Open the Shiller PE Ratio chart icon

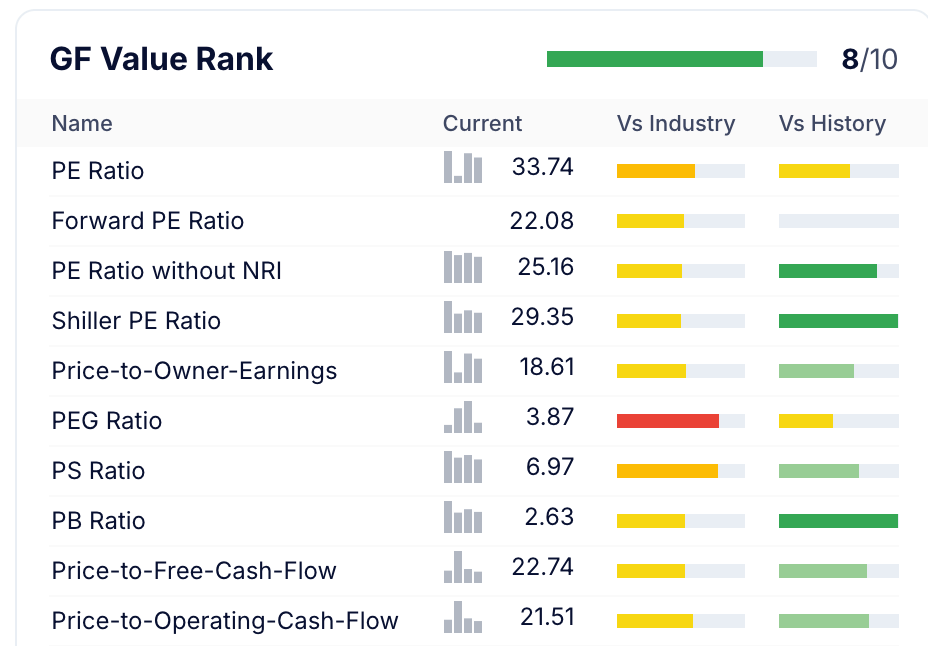463,317
